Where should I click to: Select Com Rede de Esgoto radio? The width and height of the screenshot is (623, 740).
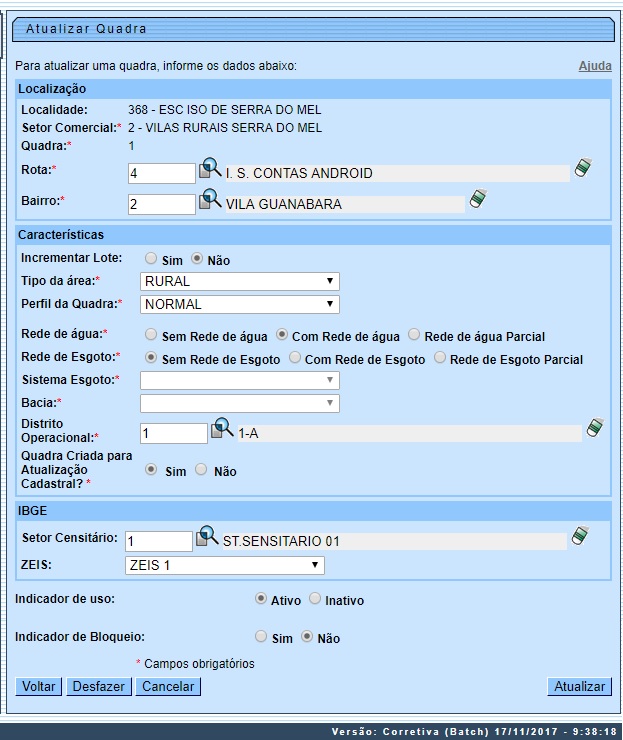coord(295,358)
